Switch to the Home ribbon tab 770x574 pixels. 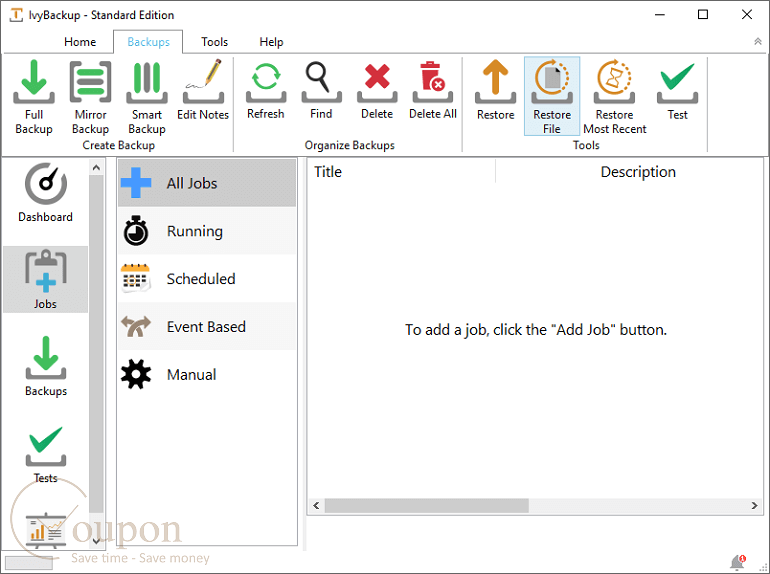pos(80,42)
